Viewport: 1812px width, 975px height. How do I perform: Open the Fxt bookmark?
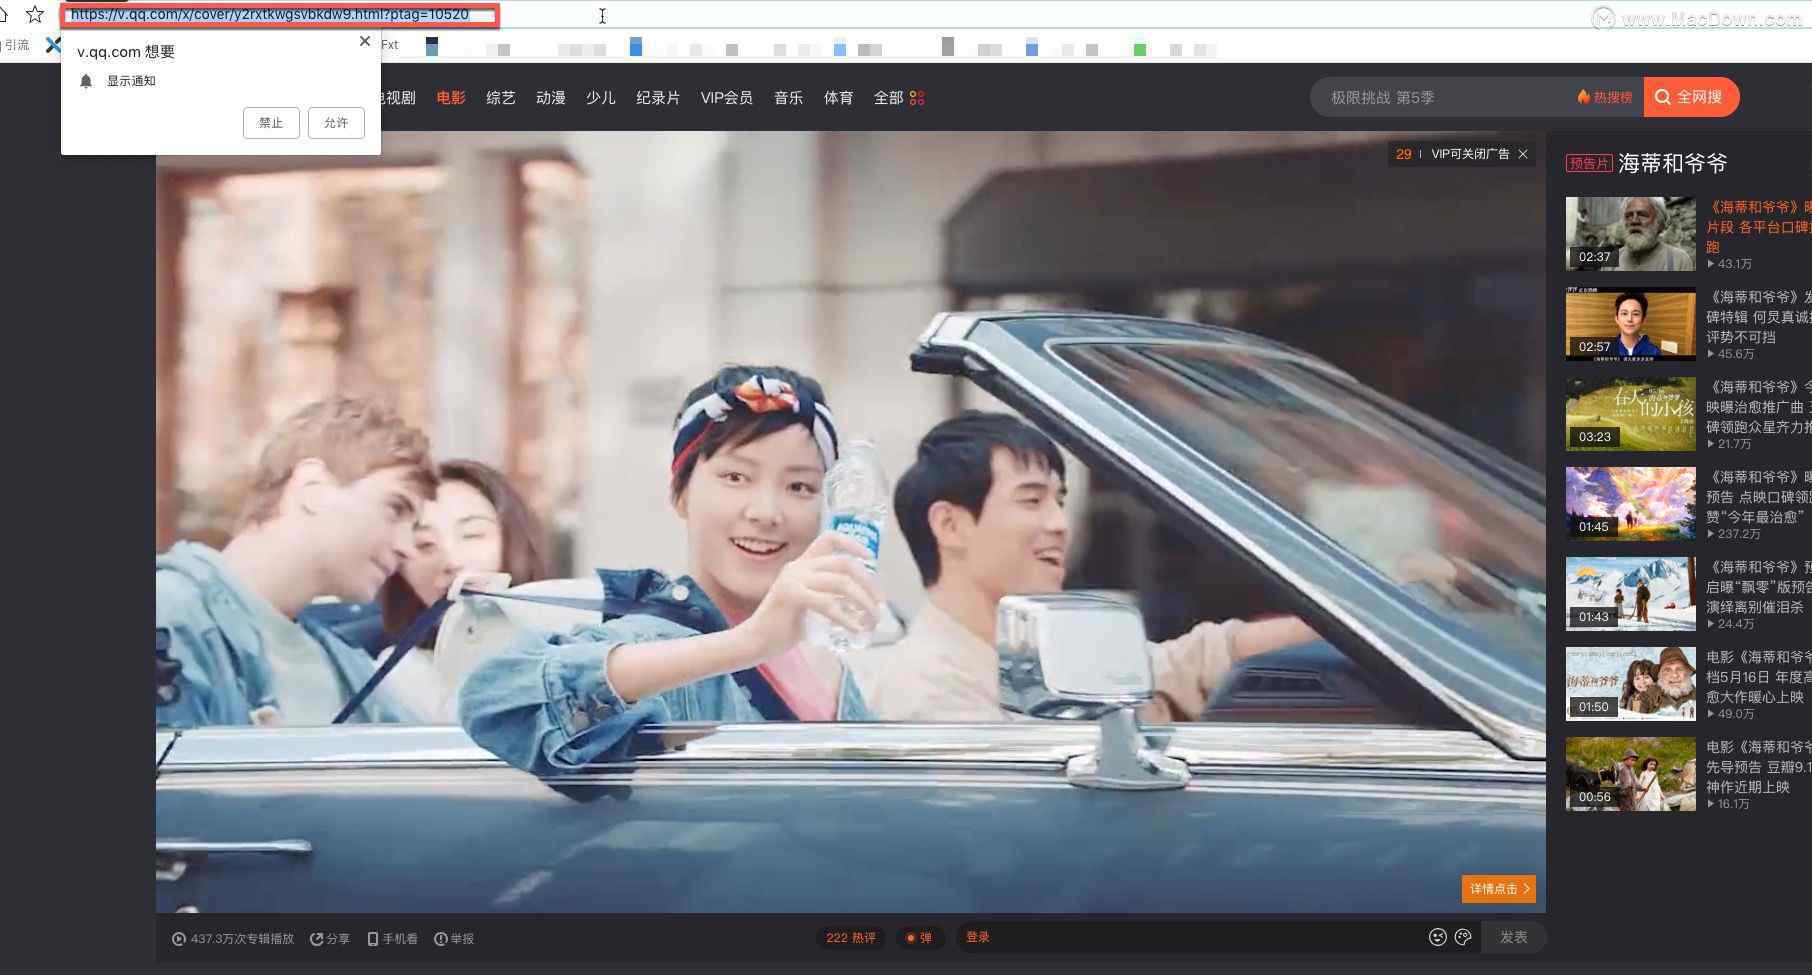pyautogui.click(x=390, y=45)
